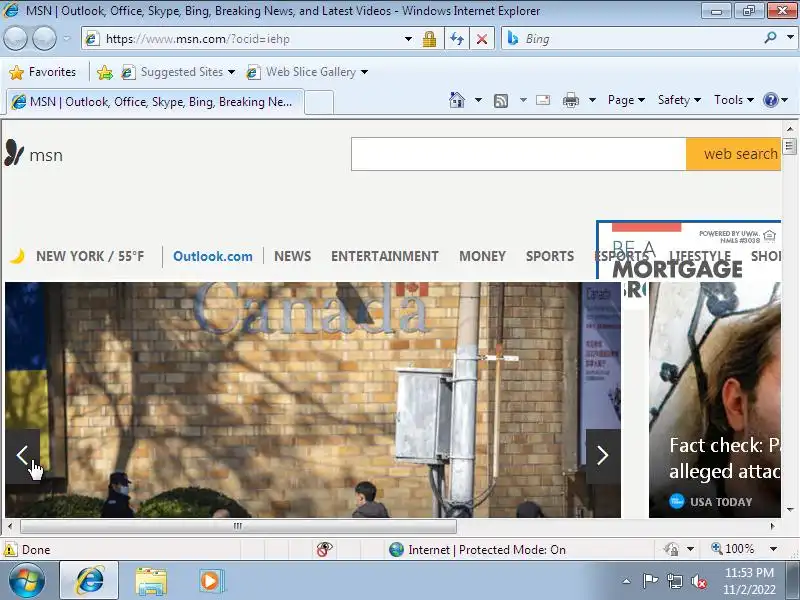Click the privacy report eye icon
Image resolution: width=800 pixels, height=600 pixels.
pyautogui.click(x=324, y=549)
